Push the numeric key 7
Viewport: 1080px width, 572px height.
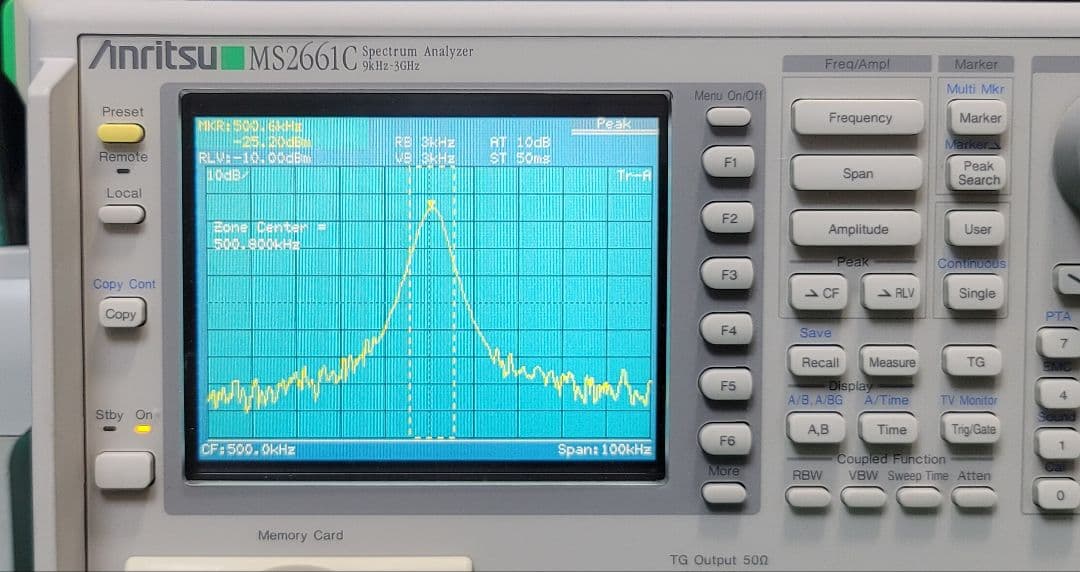click(1058, 343)
